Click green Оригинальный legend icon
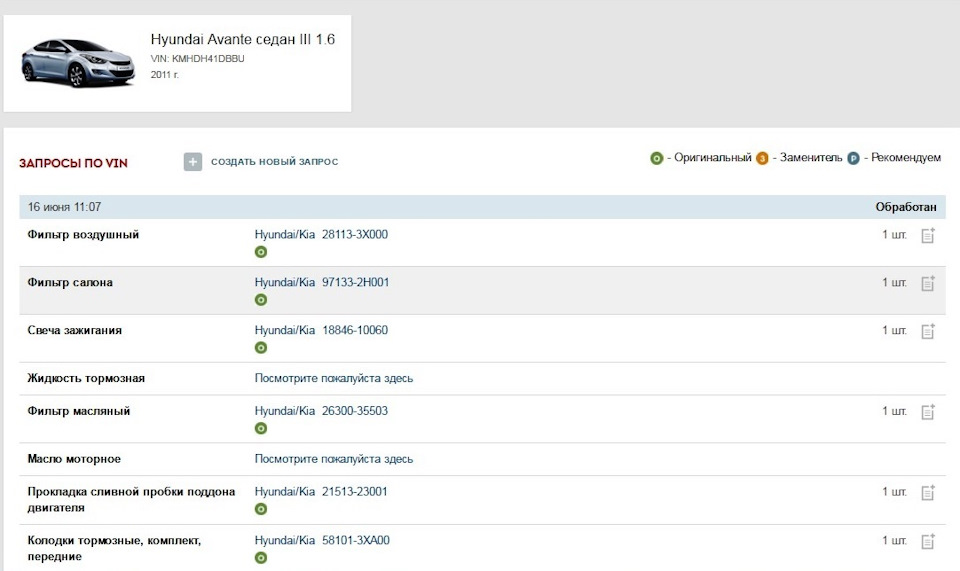This screenshot has width=960, height=571. 656,159
